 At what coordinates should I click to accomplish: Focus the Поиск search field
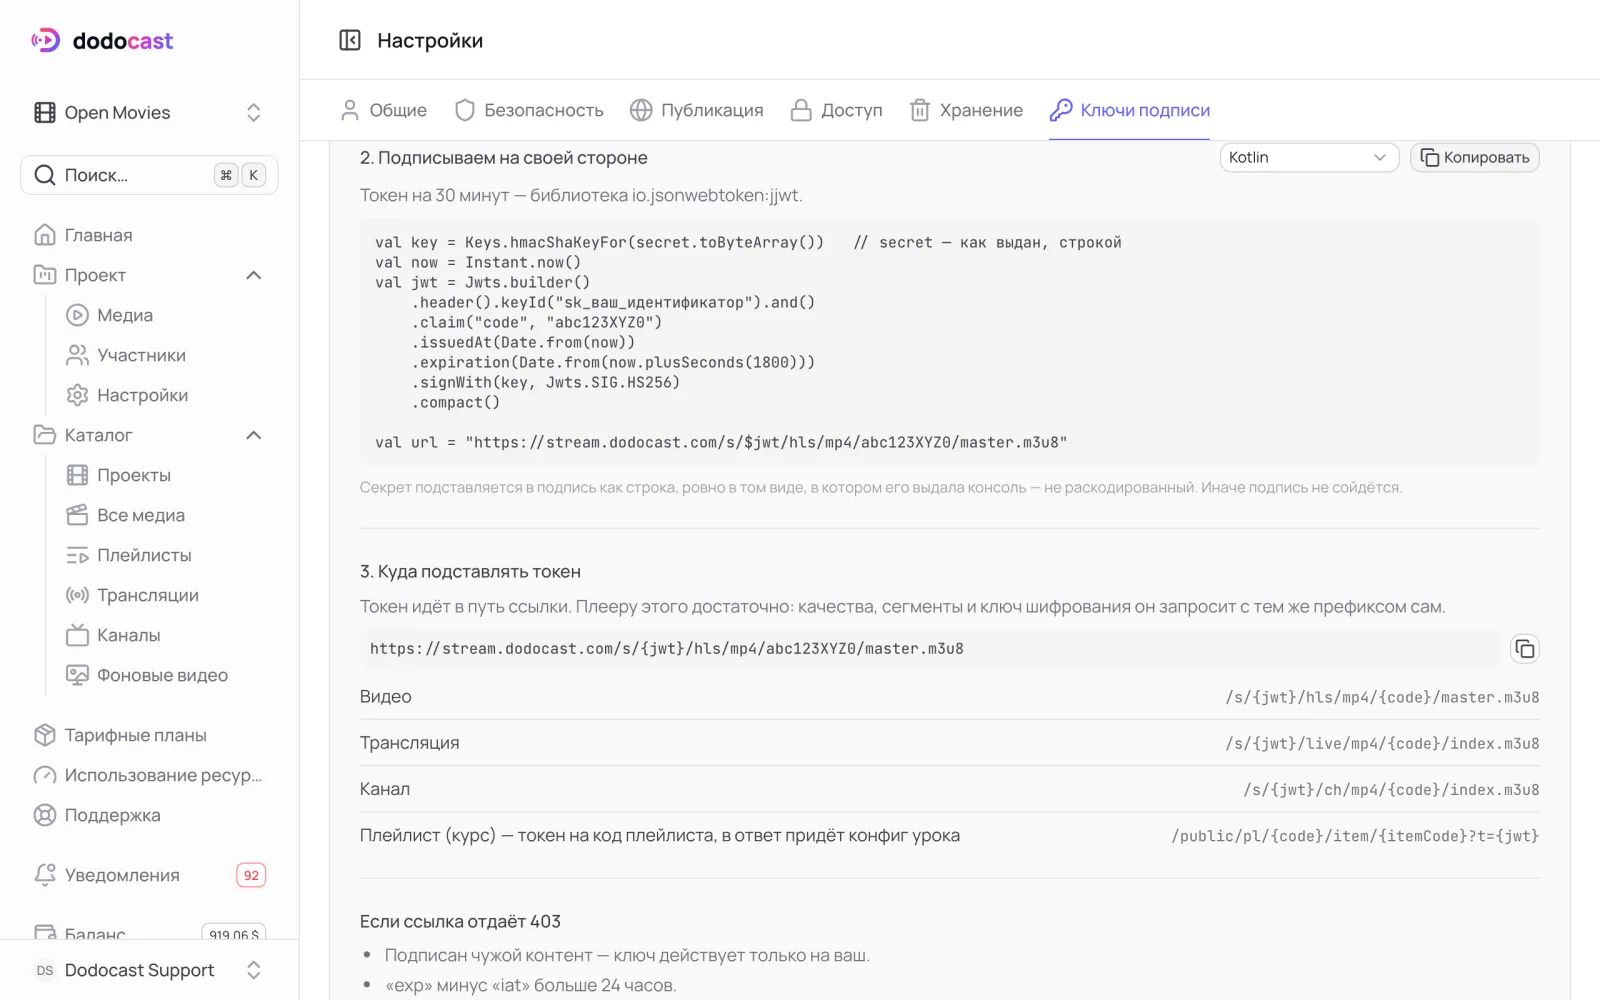pyautogui.click(x=149, y=175)
